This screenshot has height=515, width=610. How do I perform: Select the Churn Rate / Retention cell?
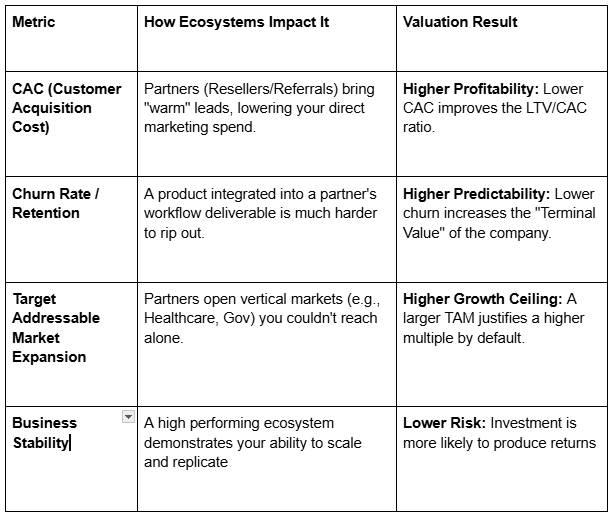pyautogui.click(x=58, y=204)
